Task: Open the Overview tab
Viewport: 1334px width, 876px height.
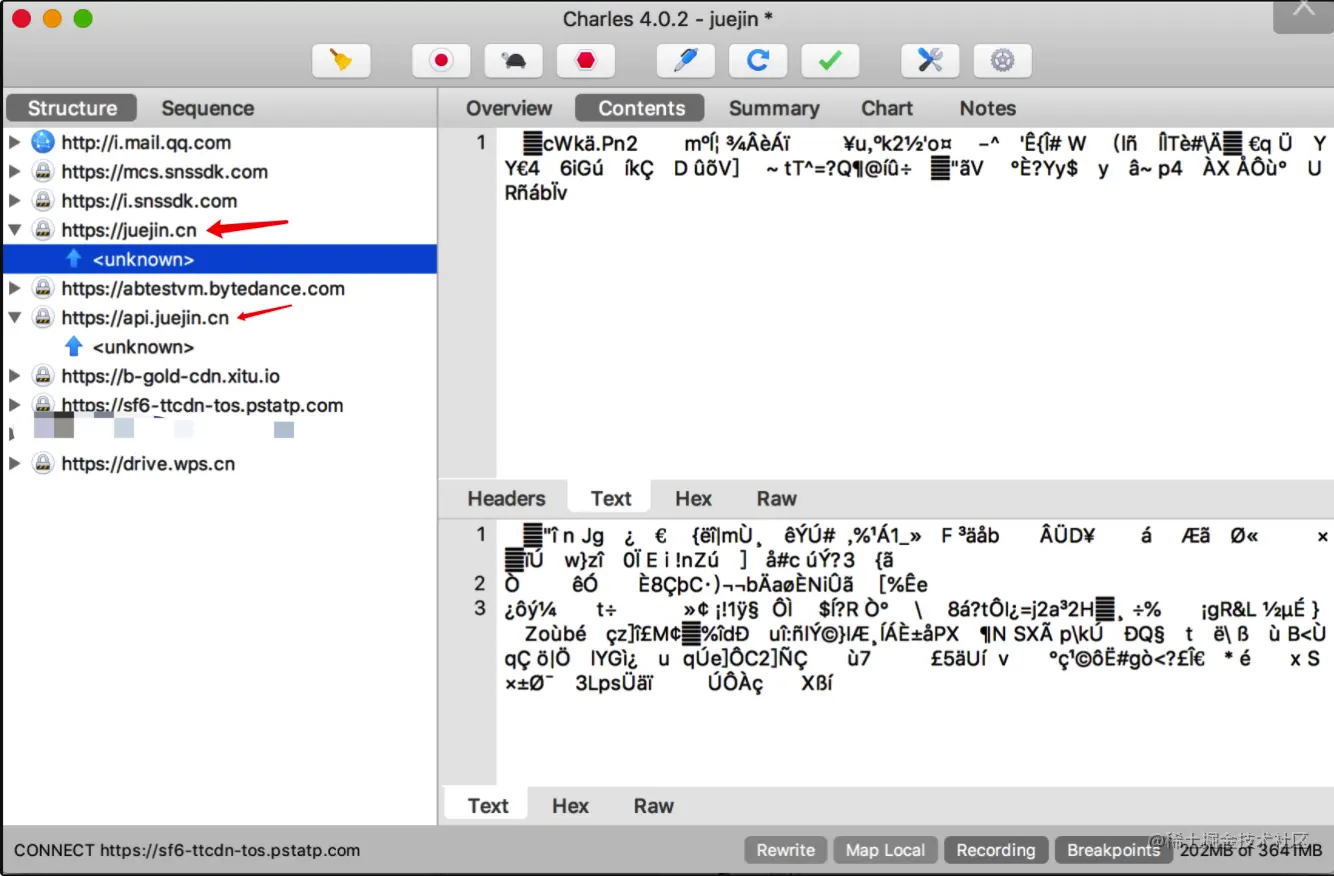Action: pos(509,108)
